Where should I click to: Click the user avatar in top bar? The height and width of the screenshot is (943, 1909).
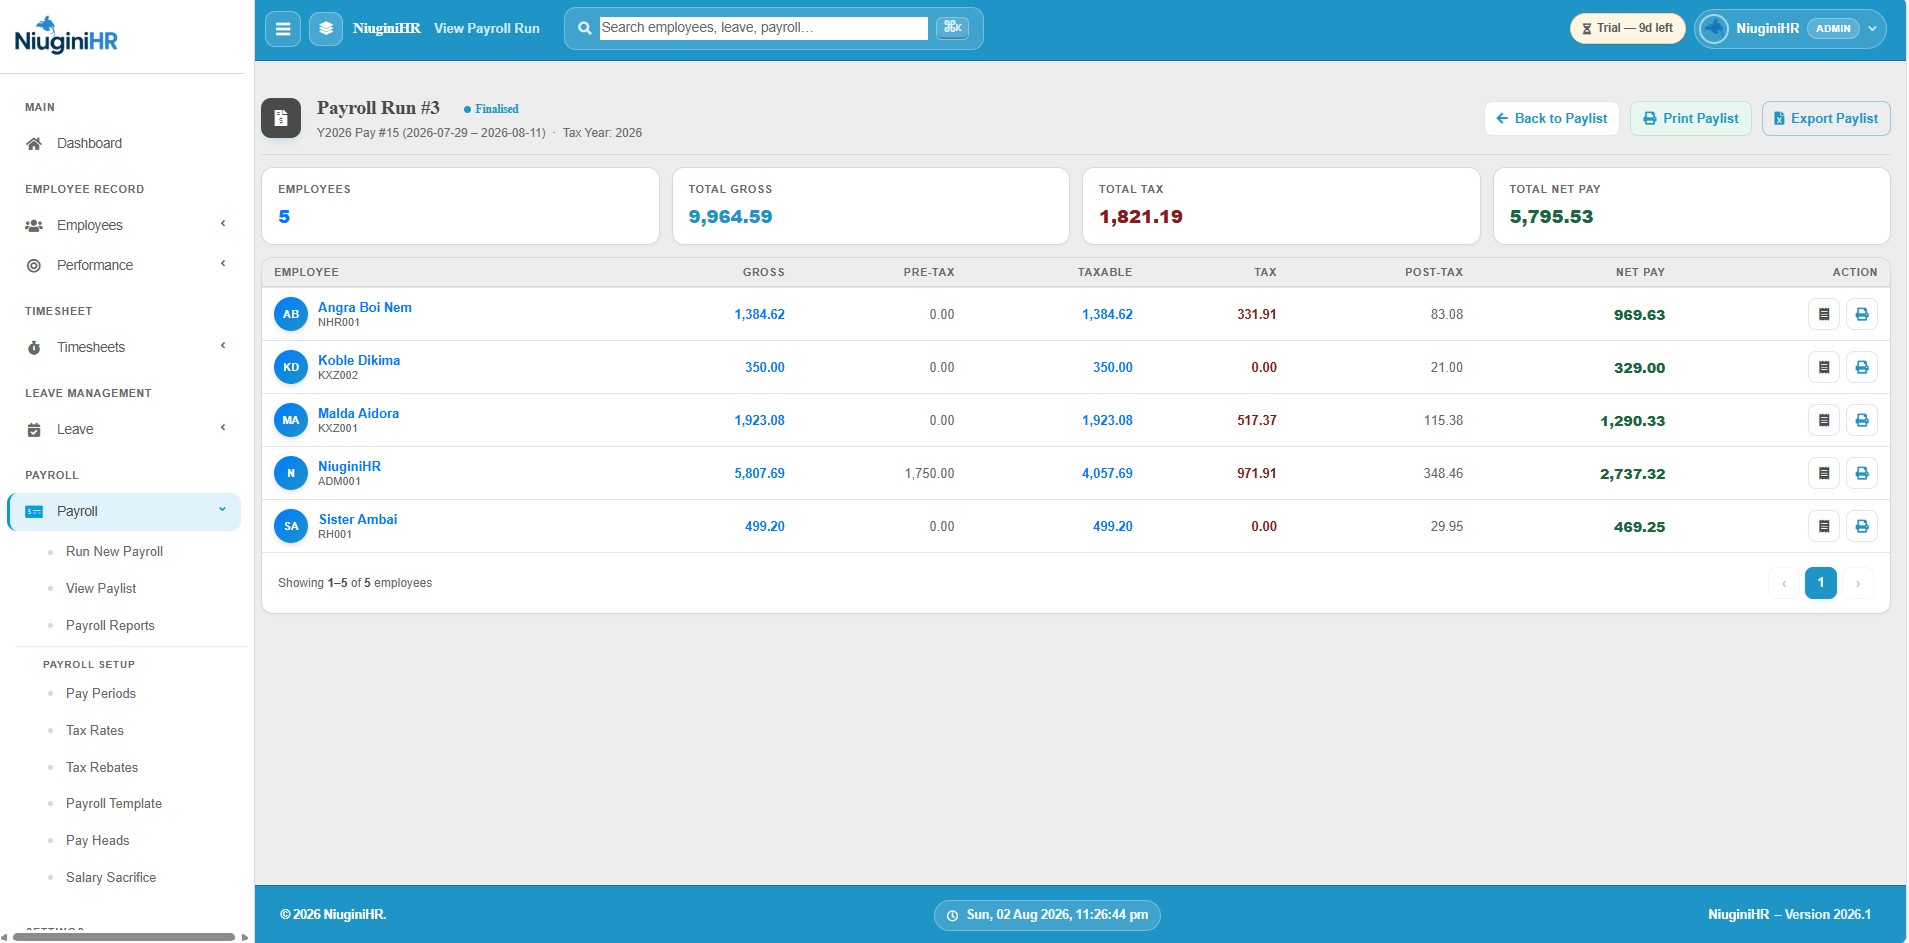pos(1714,29)
